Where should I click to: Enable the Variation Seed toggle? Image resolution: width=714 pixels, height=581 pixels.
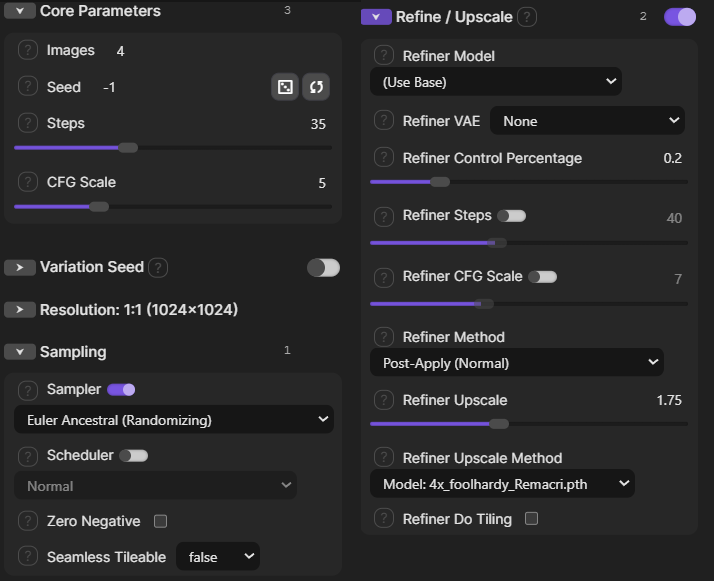[x=323, y=267]
